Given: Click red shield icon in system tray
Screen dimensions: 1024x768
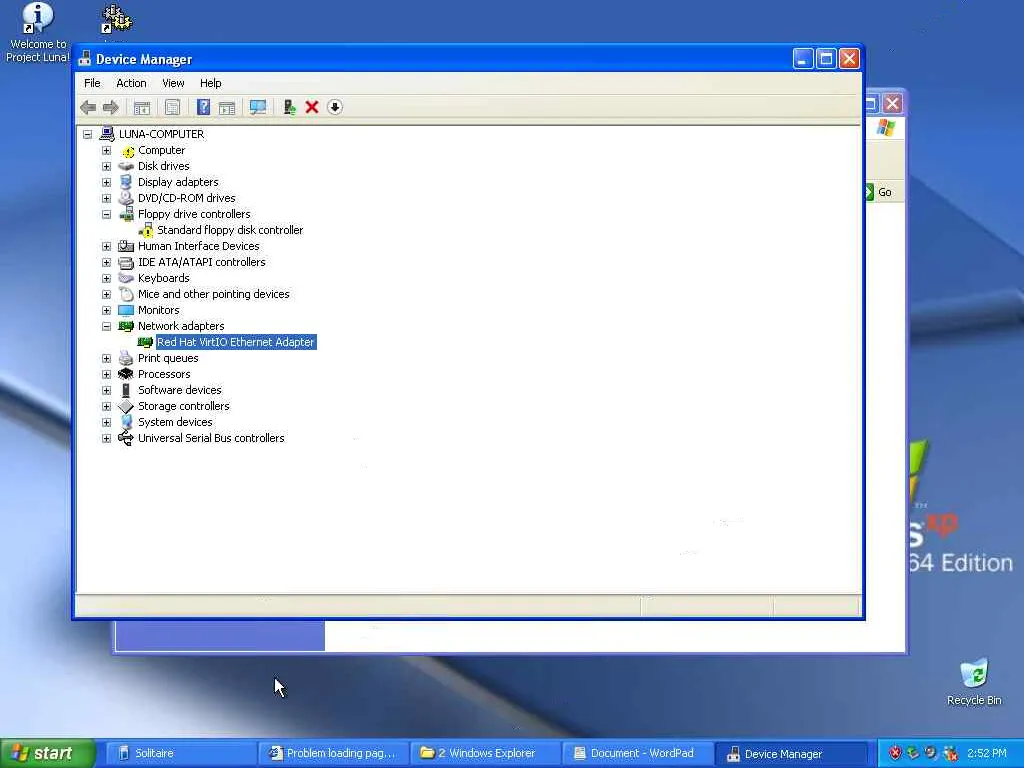Looking at the screenshot, I should pyautogui.click(x=895, y=753).
